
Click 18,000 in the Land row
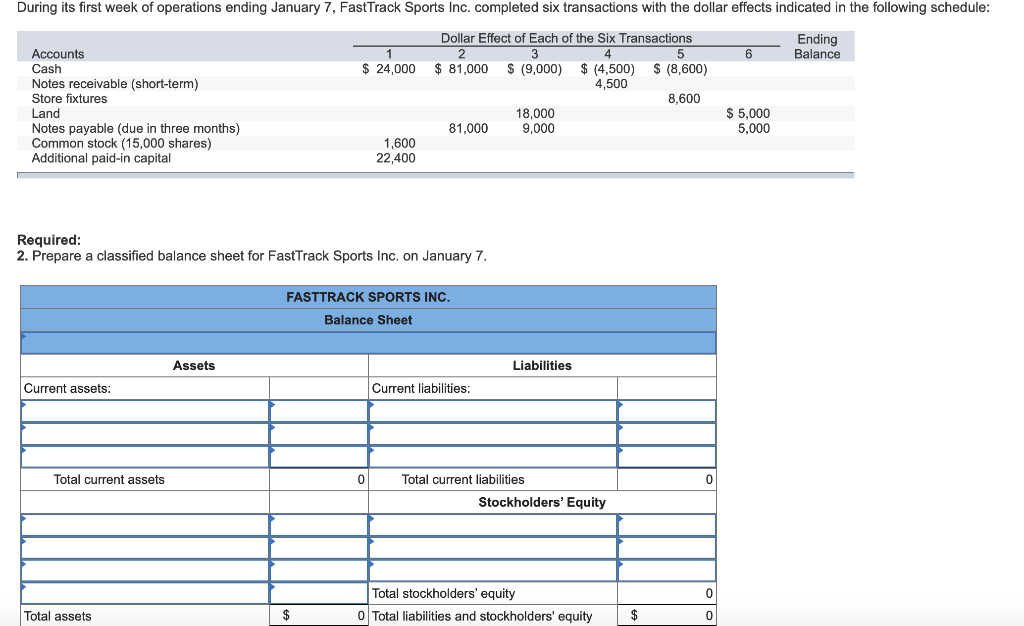[535, 114]
